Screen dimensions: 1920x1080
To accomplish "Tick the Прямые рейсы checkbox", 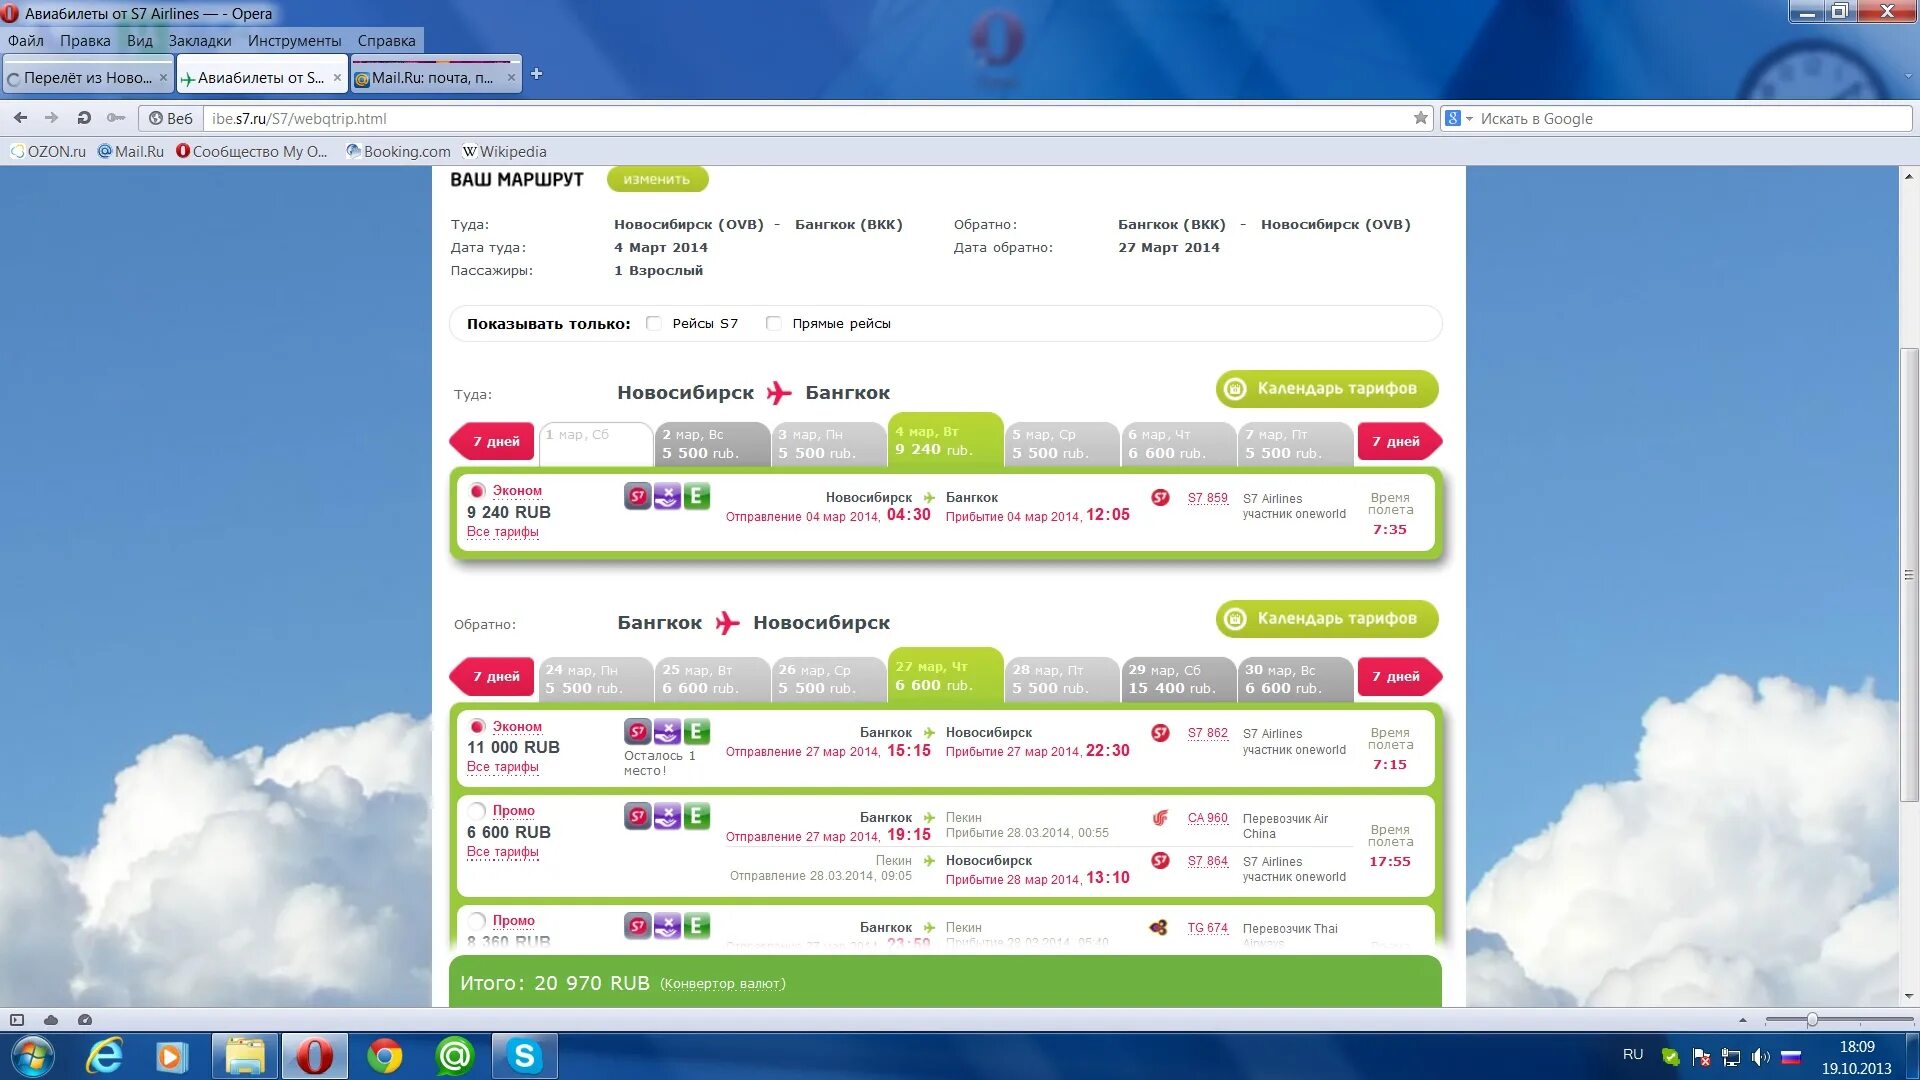I will 773,323.
